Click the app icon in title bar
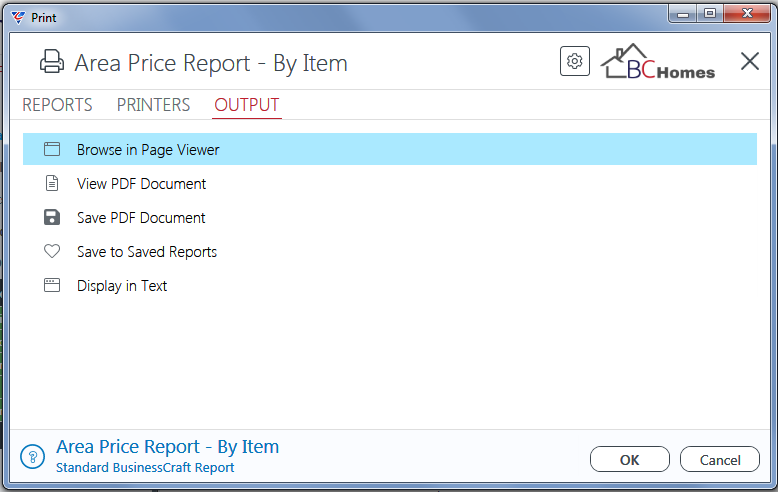This screenshot has width=778, height=492. (18, 17)
